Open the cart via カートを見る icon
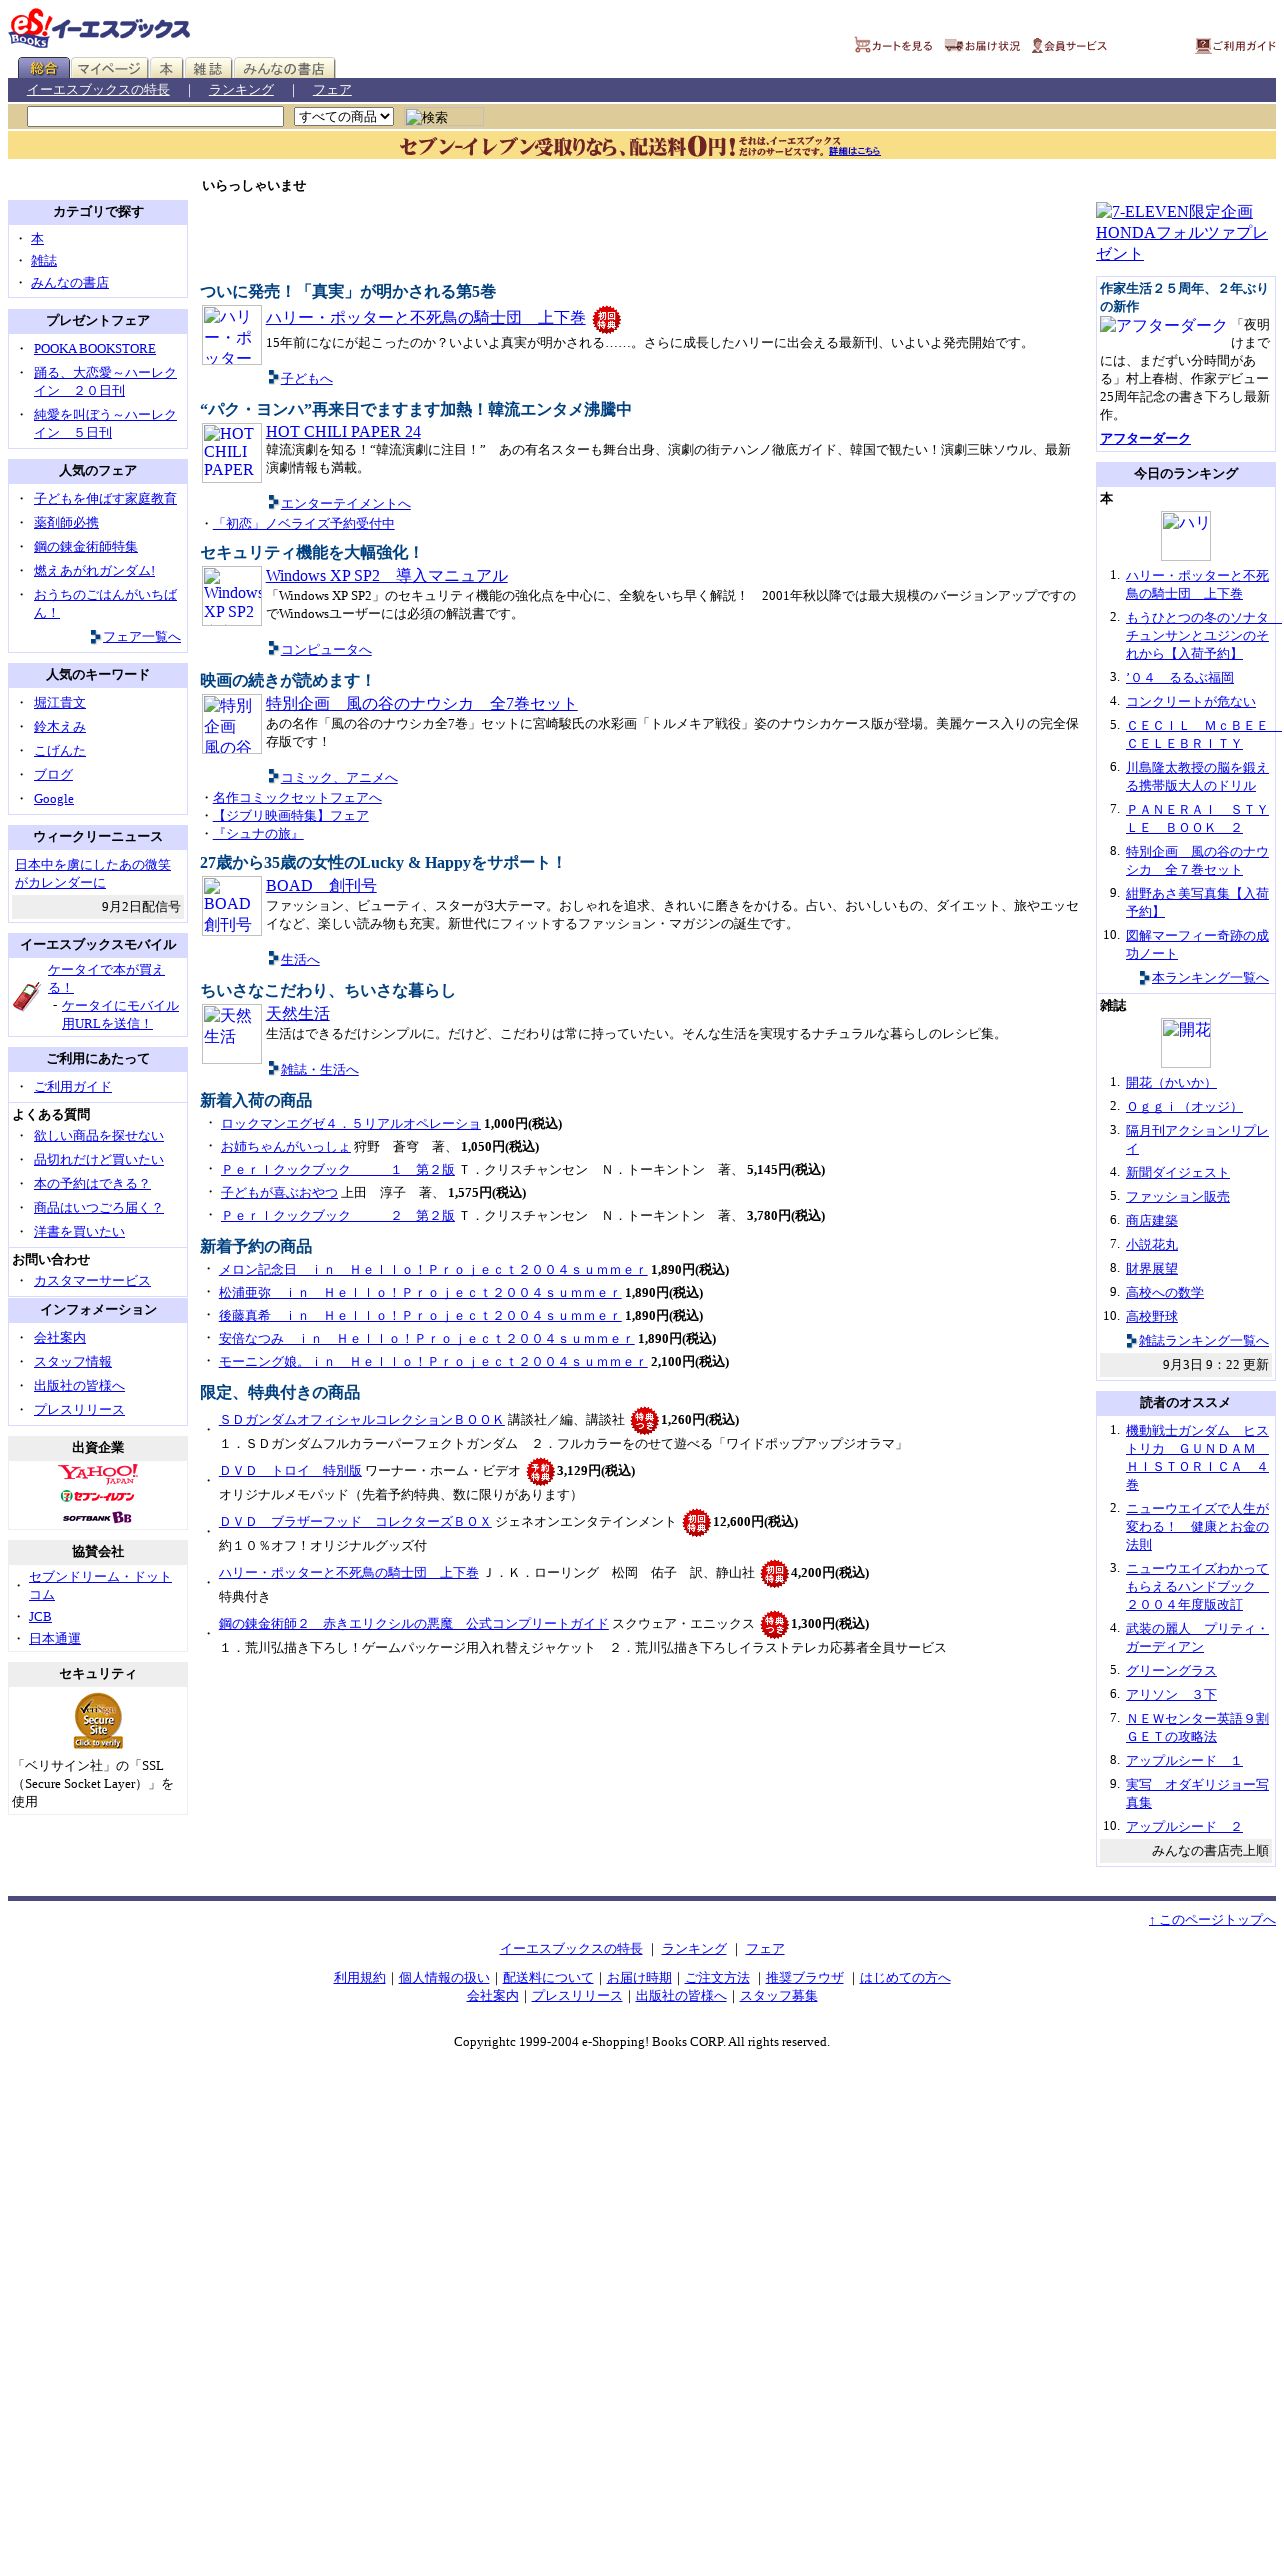The width and height of the screenshot is (1284, 2568). [893, 46]
